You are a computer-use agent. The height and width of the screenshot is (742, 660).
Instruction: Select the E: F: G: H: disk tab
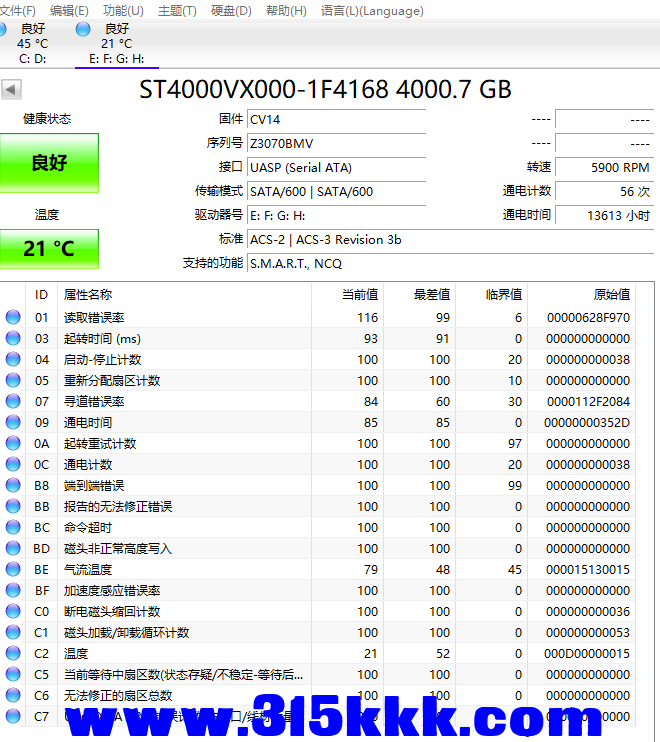pyautogui.click(x=116, y=44)
